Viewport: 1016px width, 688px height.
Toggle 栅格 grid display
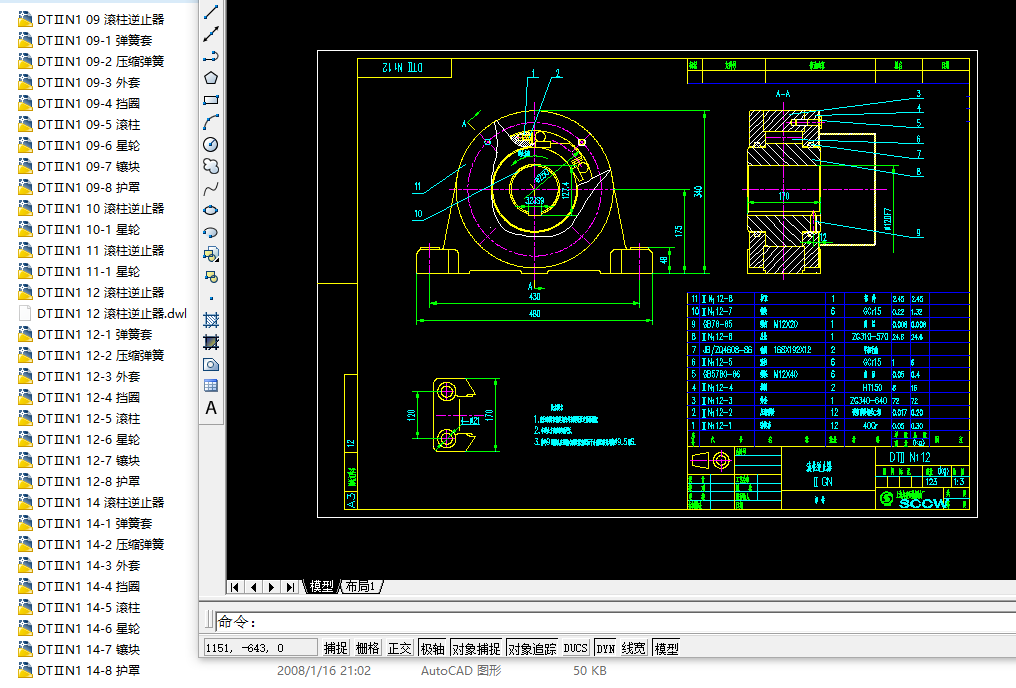(367, 648)
